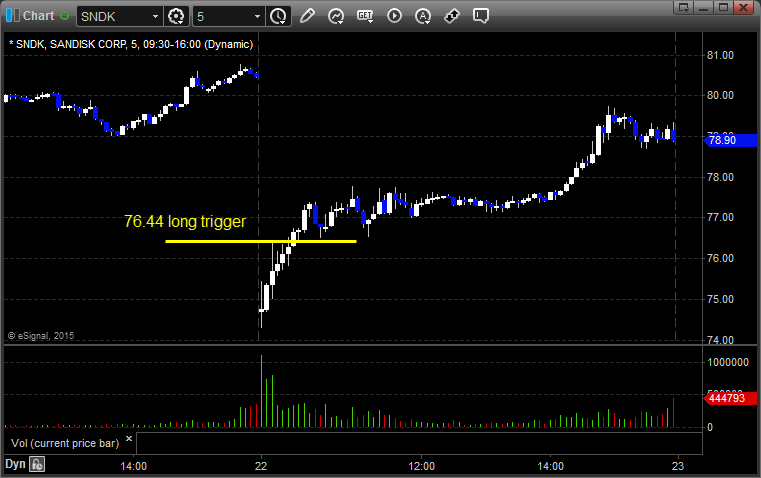Click the Vol (current price bar) label
This screenshot has height=478, width=761.
click(x=65, y=443)
